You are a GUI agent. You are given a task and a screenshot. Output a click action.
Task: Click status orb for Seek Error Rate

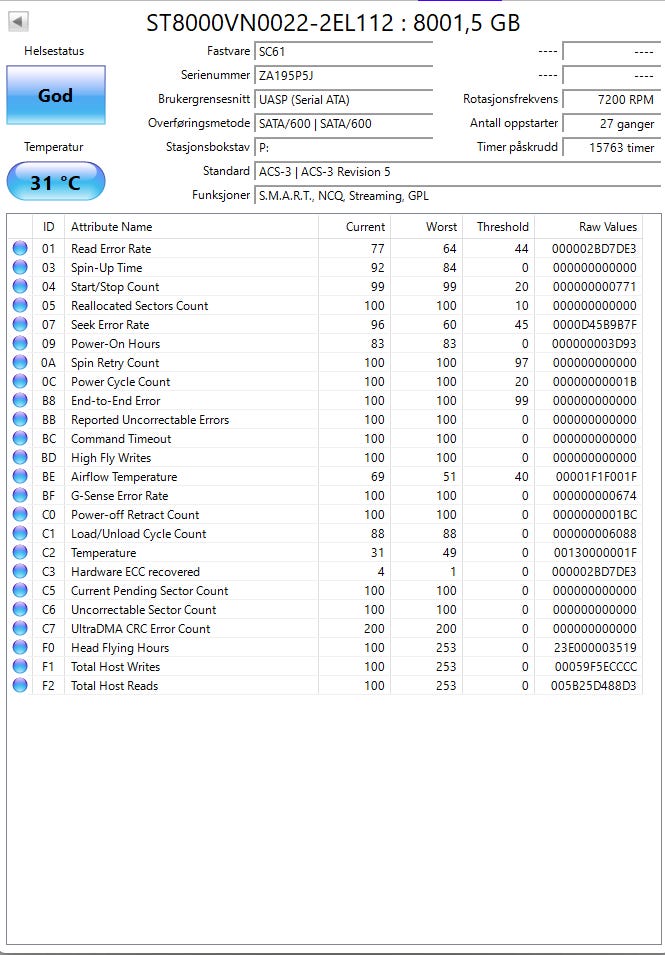click(20, 325)
